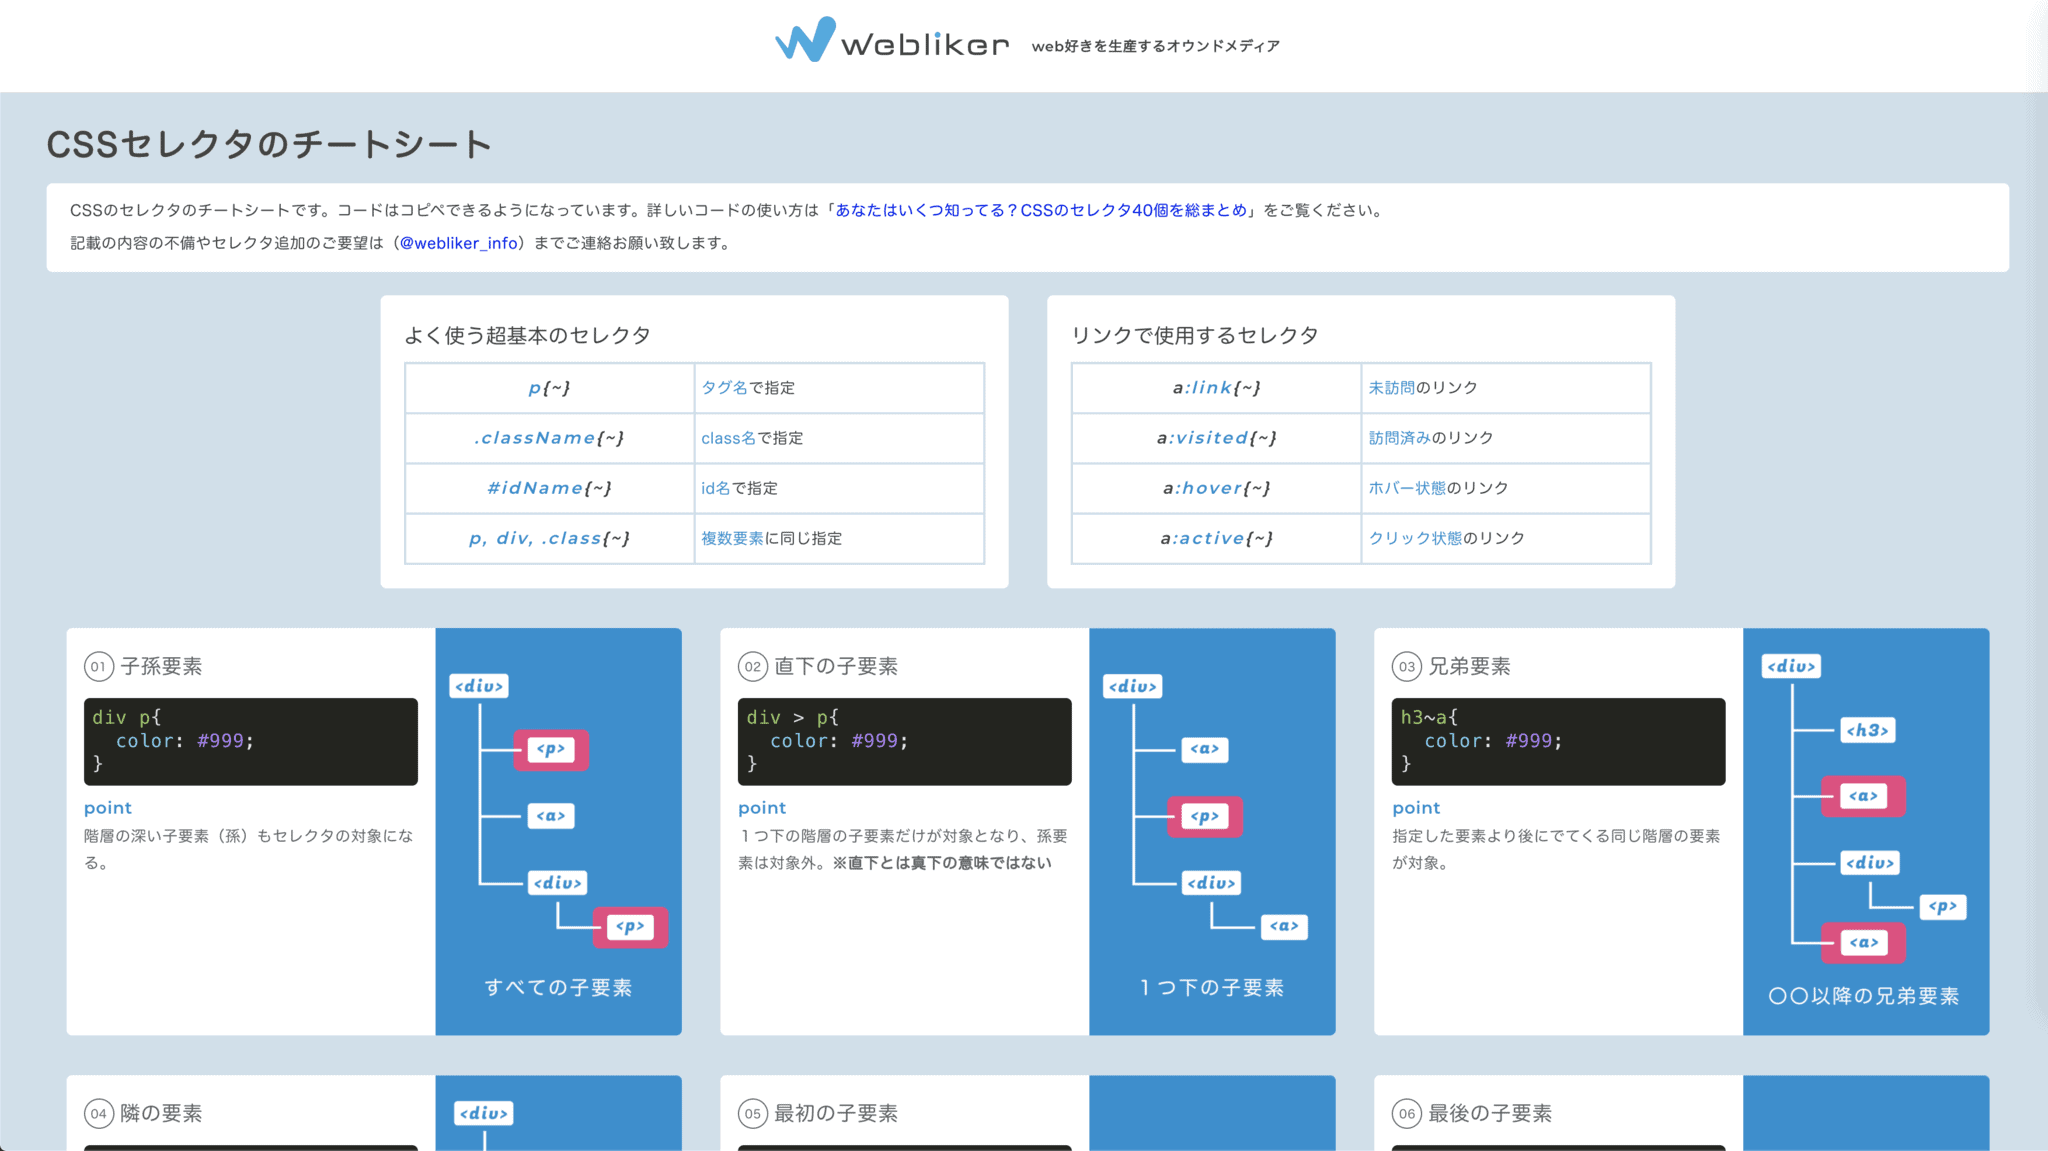
Task: Select the div p code block to copy it
Action: pyautogui.click(x=251, y=741)
